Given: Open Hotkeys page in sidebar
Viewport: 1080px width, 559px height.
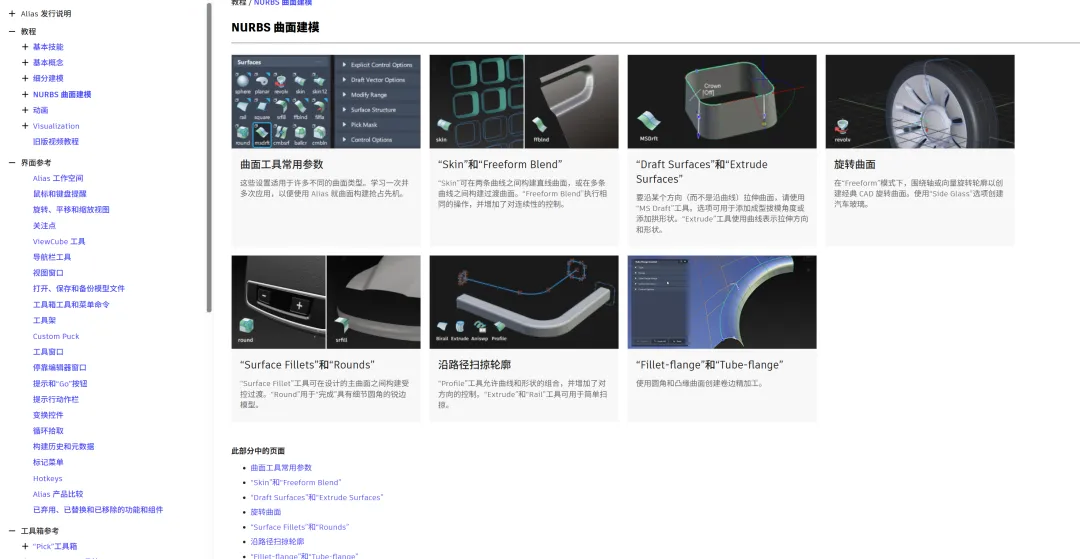Looking at the screenshot, I should click(x=48, y=478).
